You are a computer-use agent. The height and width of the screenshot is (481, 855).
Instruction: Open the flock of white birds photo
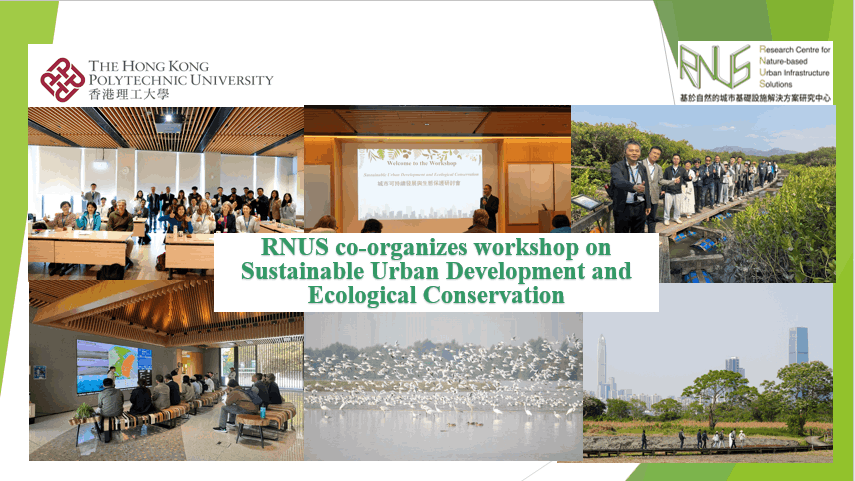pos(443,386)
